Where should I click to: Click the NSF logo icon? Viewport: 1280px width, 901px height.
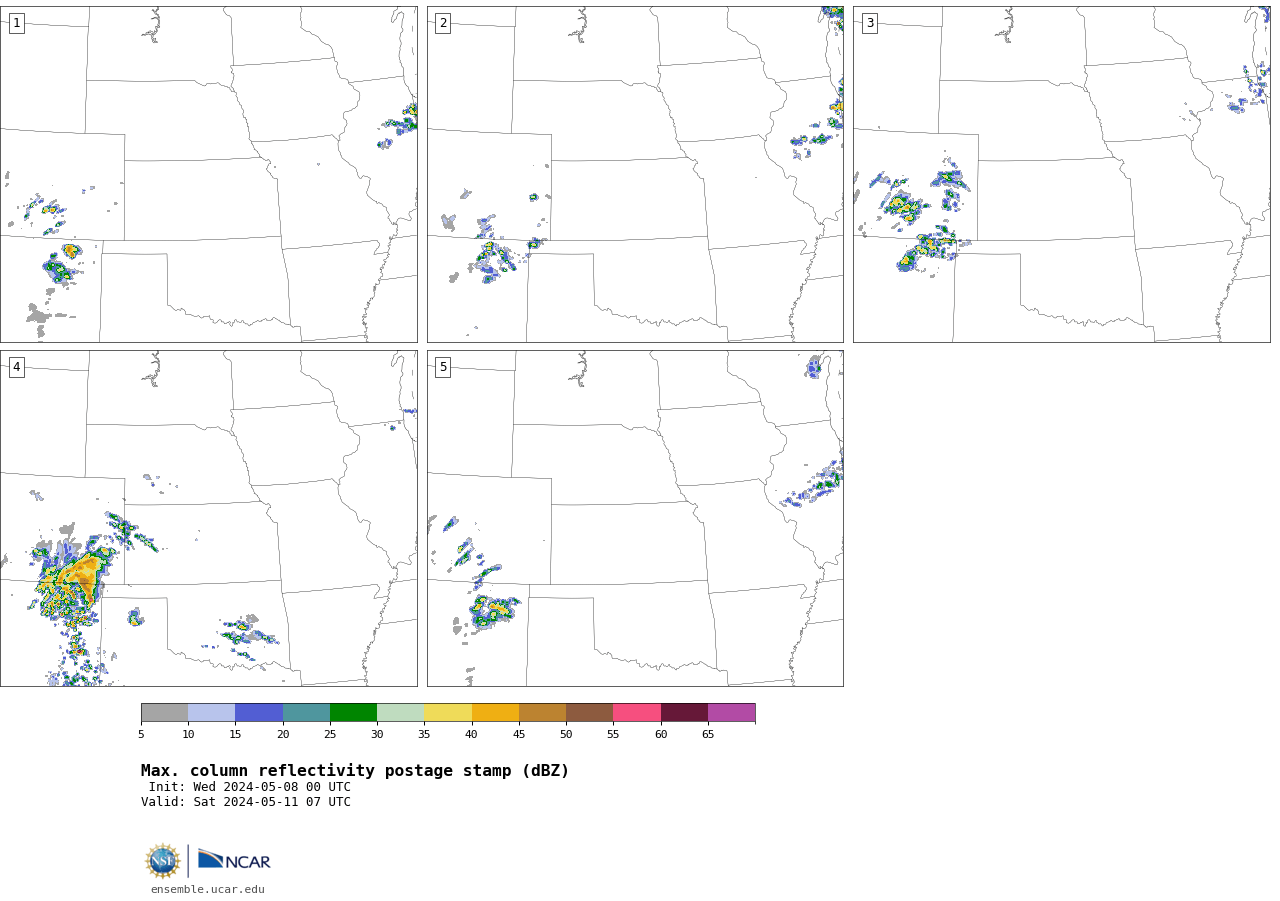click(163, 861)
